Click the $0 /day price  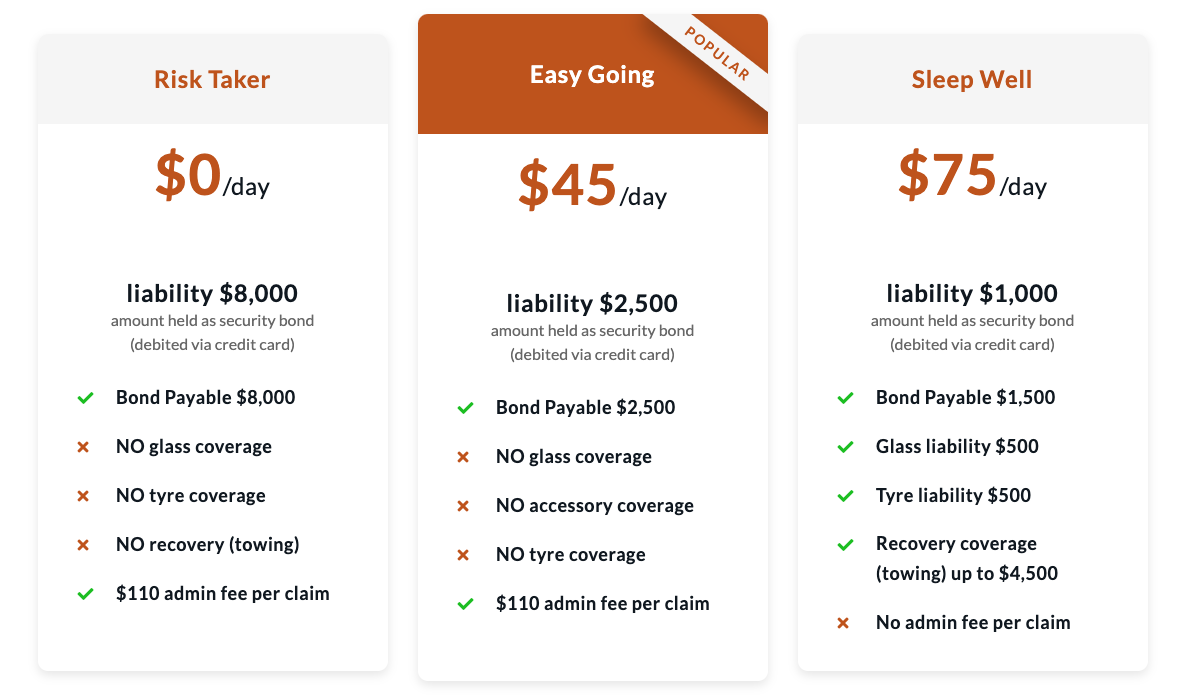pos(212,177)
